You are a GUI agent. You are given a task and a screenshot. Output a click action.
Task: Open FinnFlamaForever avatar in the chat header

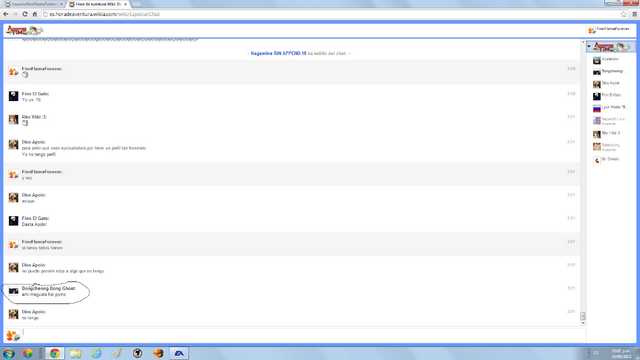pos(592,30)
